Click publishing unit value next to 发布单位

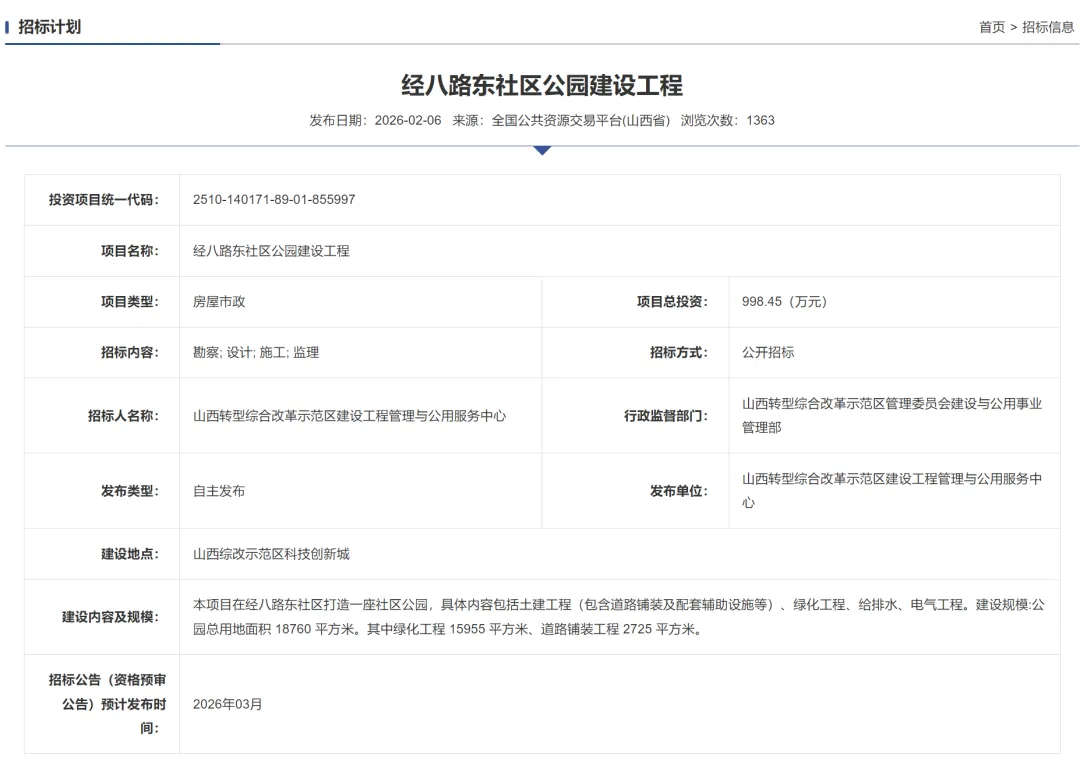[x=892, y=490]
